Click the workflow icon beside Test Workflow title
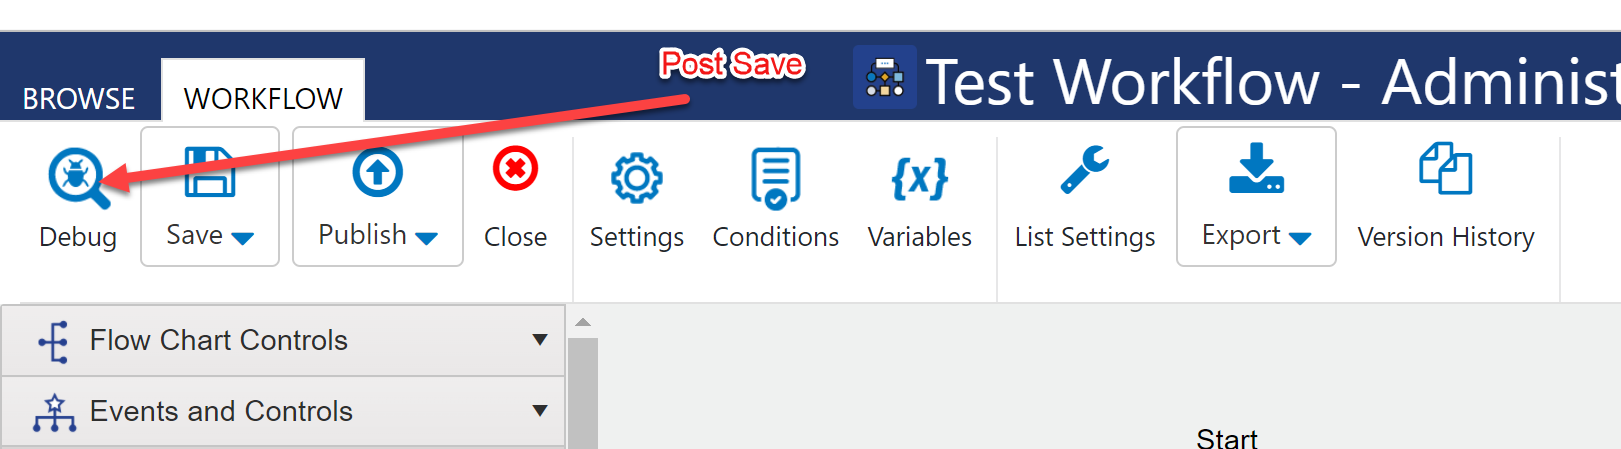This screenshot has height=449, width=1621. (x=885, y=77)
